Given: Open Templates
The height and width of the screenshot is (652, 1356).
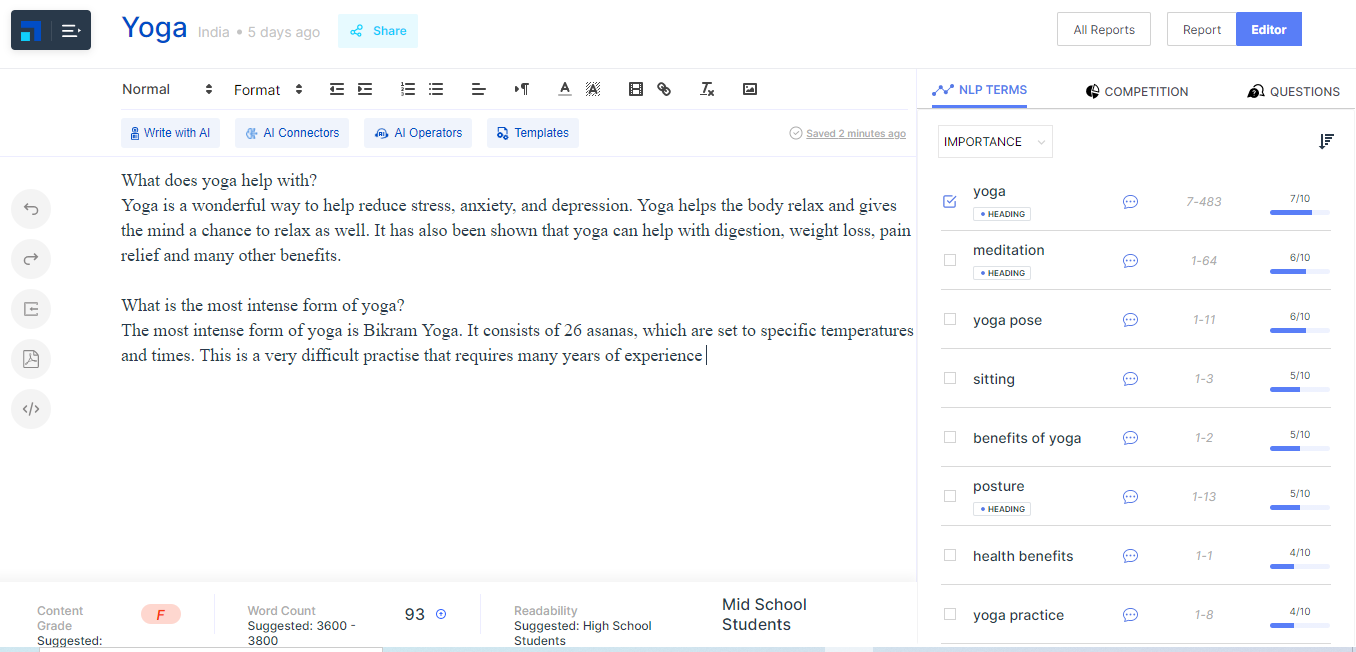Looking at the screenshot, I should (533, 133).
